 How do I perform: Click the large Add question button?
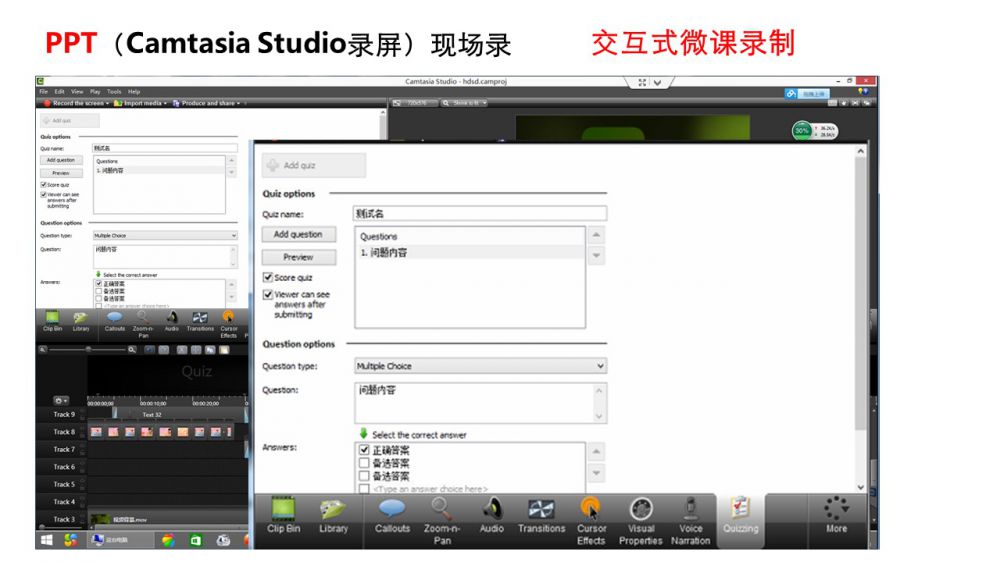tap(298, 234)
